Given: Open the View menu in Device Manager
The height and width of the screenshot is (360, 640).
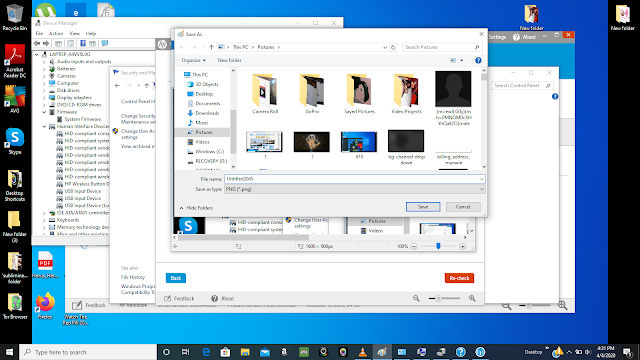Looking at the screenshot, I should (74, 33).
